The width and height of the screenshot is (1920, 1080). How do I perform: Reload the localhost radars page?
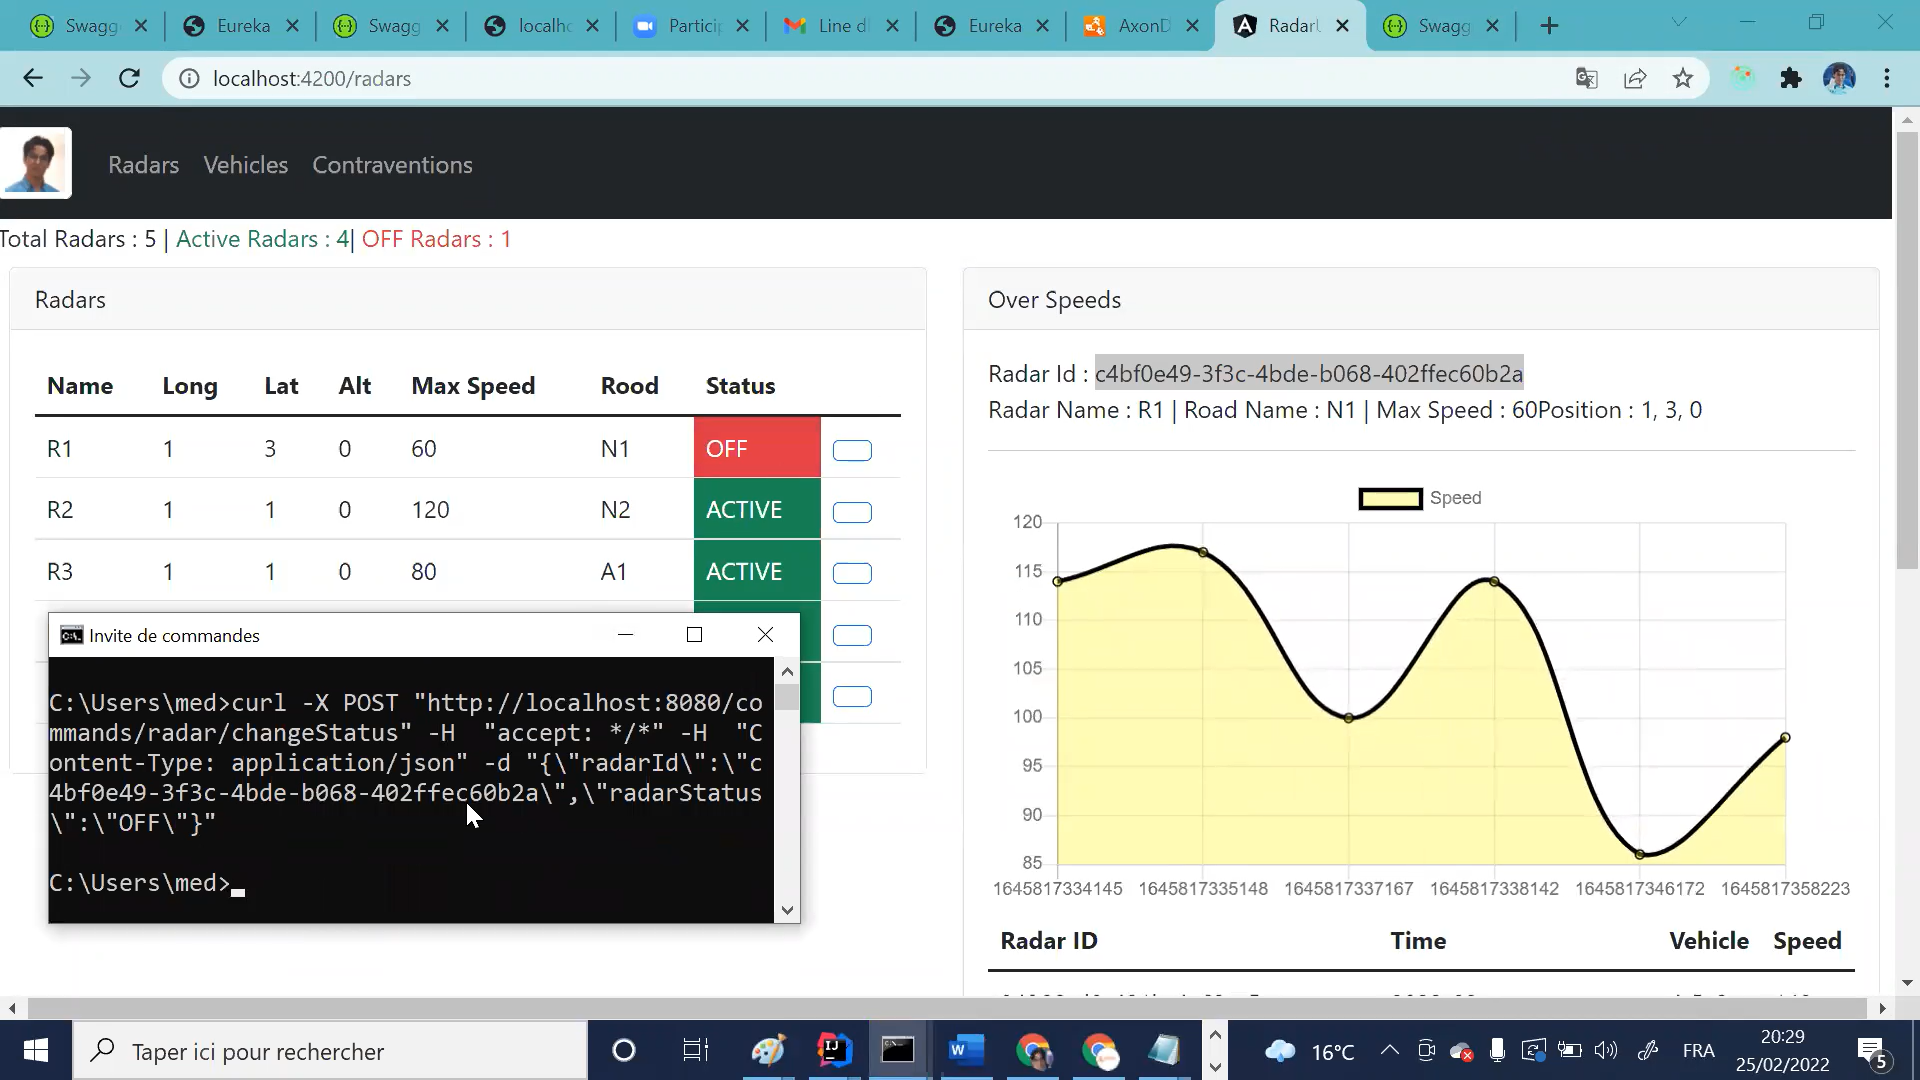[x=129, y=78]
